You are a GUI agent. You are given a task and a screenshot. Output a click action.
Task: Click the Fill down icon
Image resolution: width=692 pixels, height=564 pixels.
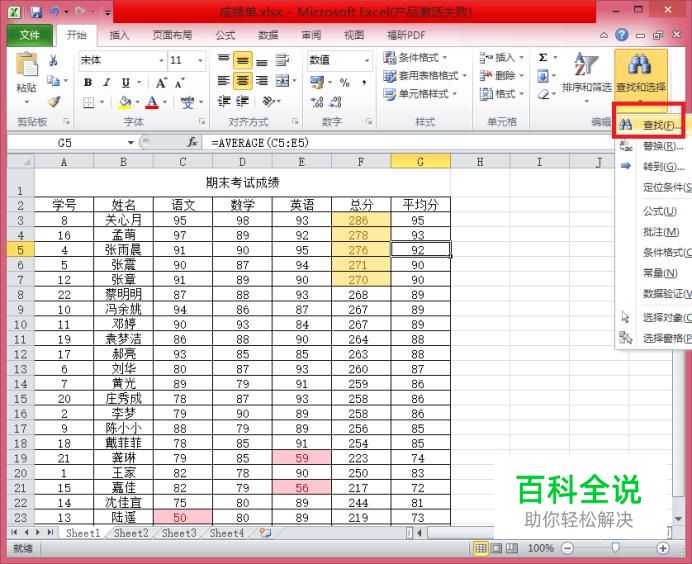(543, 76)
